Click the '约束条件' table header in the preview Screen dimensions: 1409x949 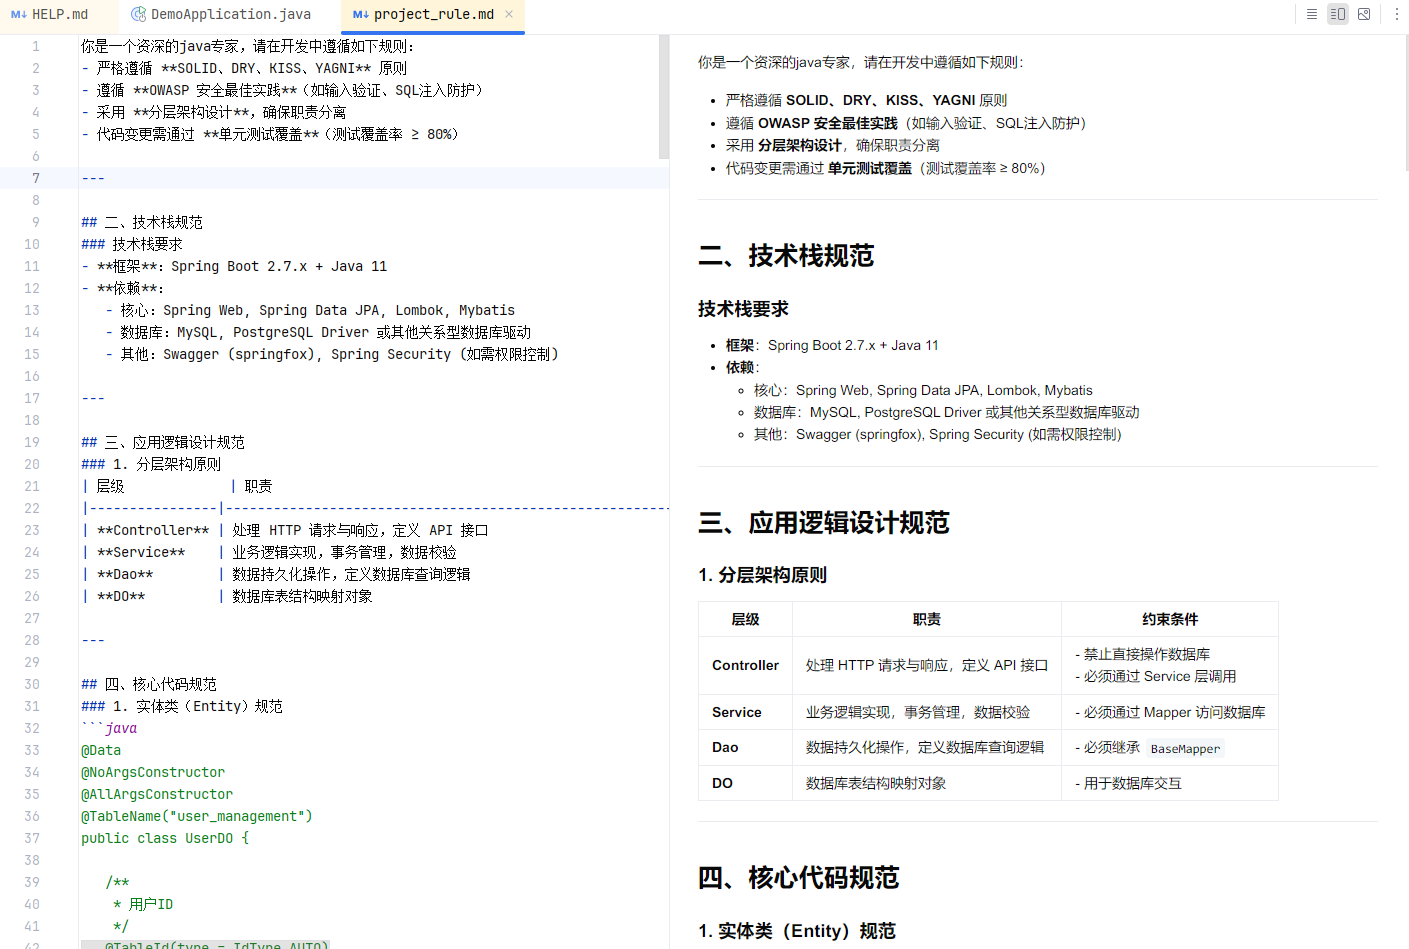1170,619
